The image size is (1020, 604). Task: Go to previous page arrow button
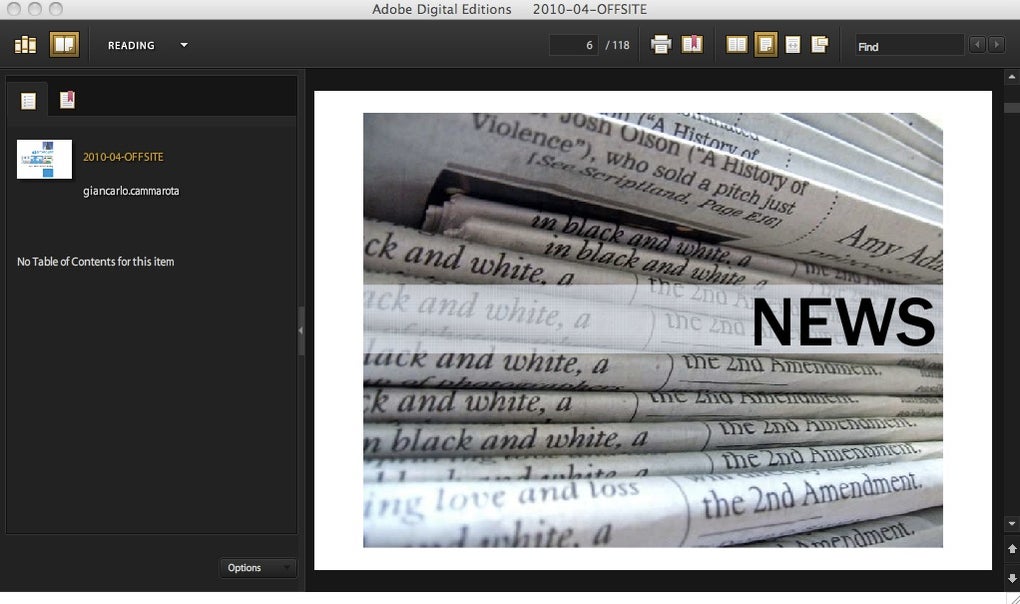1012,549
